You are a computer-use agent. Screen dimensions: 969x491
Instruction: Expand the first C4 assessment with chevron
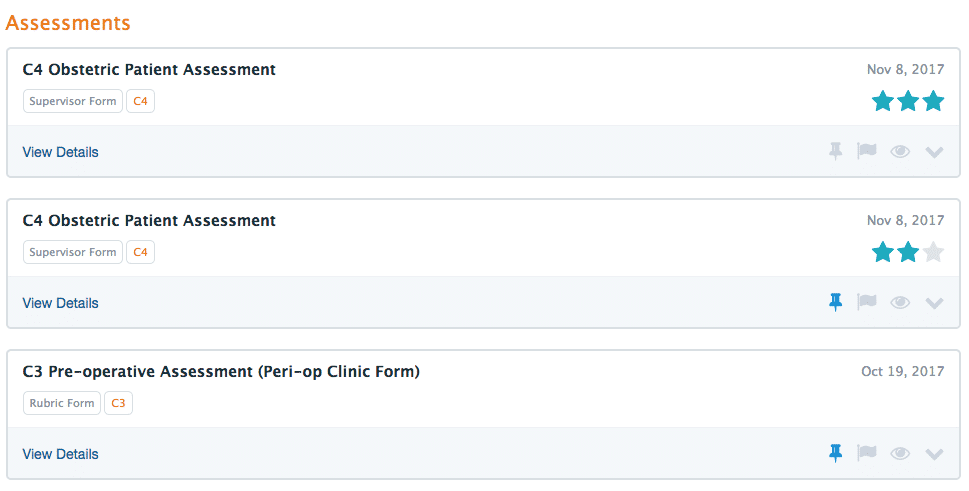(x=934, y=152)
